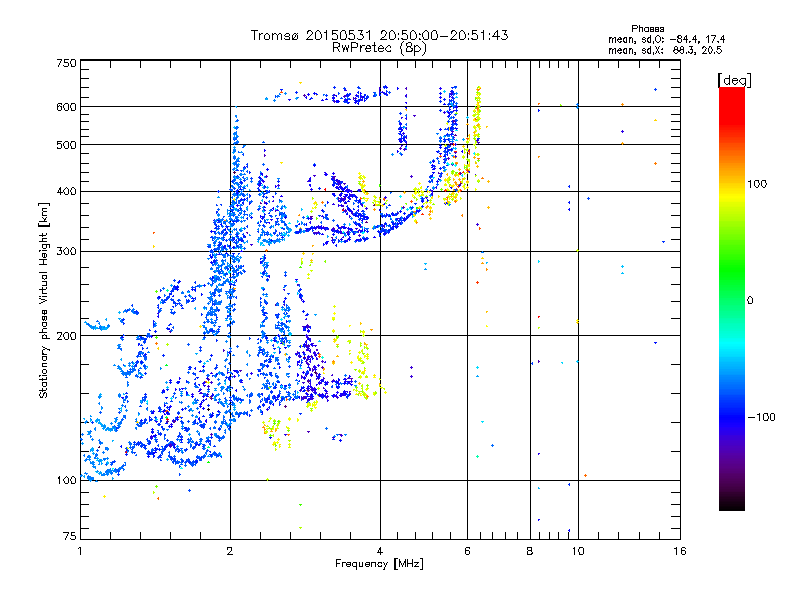Image resolution: width=800 pixels, height=600 pixels.
Task: Click the x-axis label '2'
Action: [x=230, y=551]
